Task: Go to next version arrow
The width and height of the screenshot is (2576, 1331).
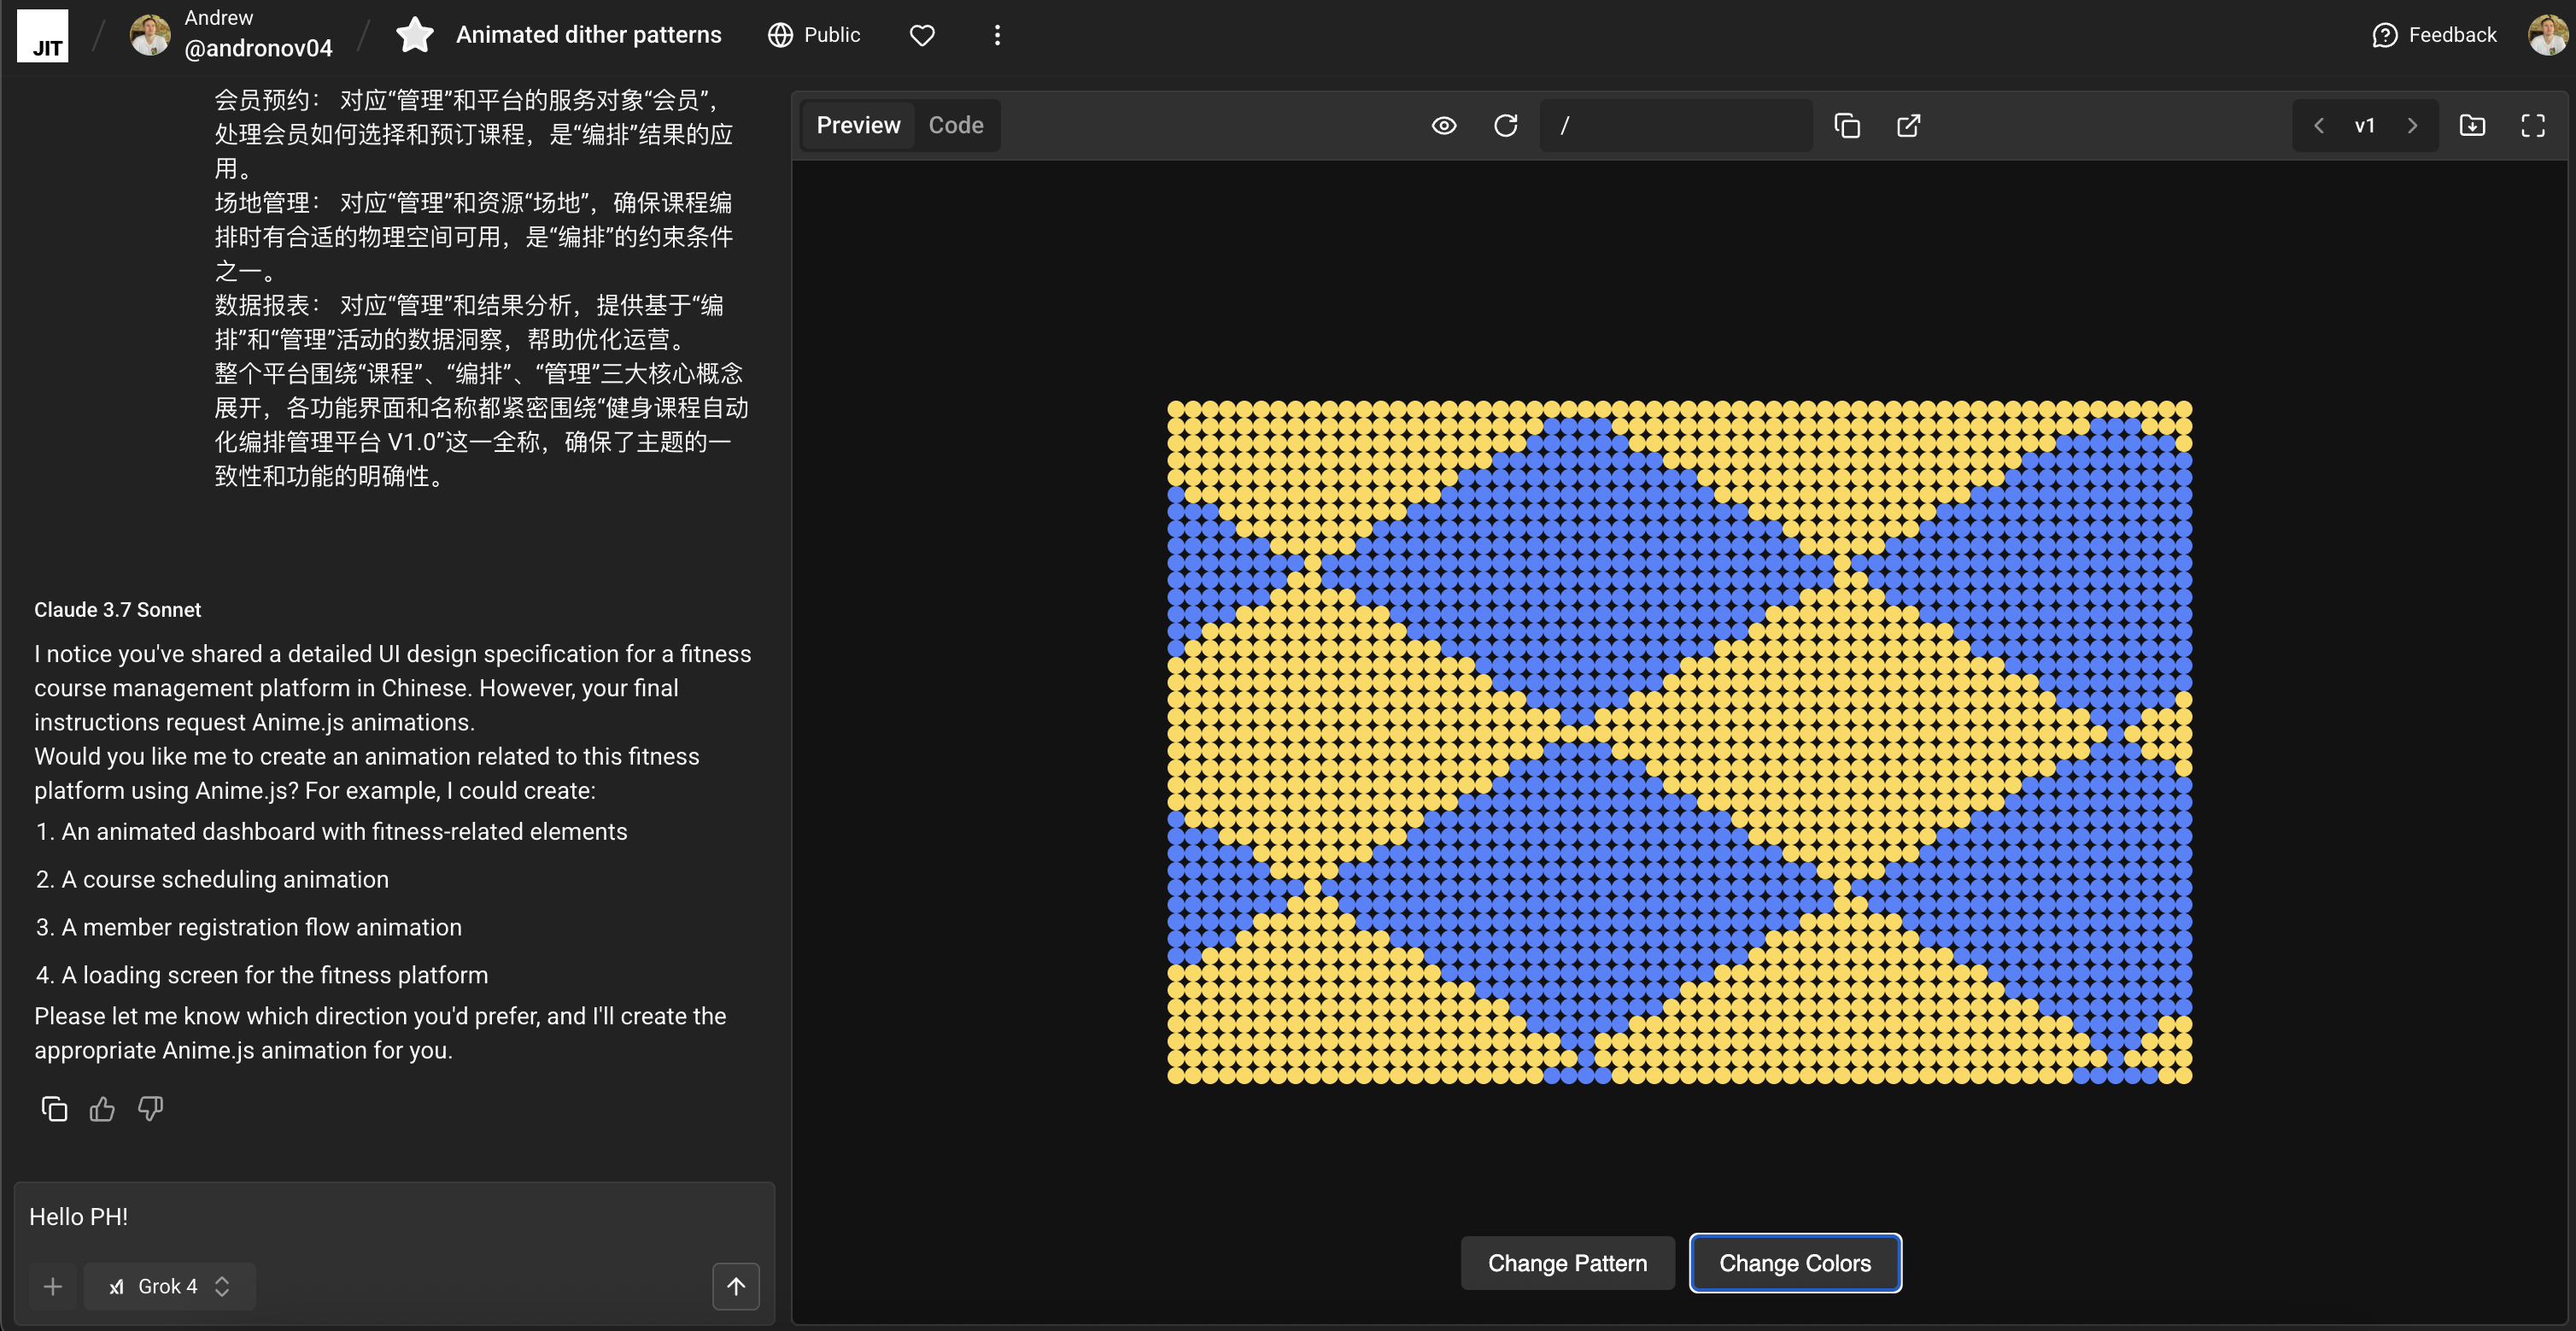Action: (x=2412, y=125)
